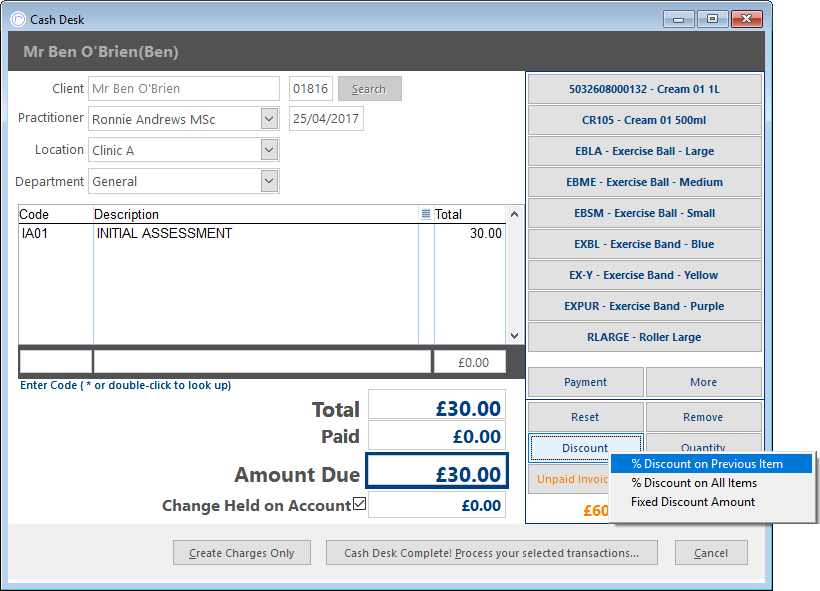The height and width of the screenshot is (591, 820).
Task: Click the Cancel button
Action: [x=711, y=553]
